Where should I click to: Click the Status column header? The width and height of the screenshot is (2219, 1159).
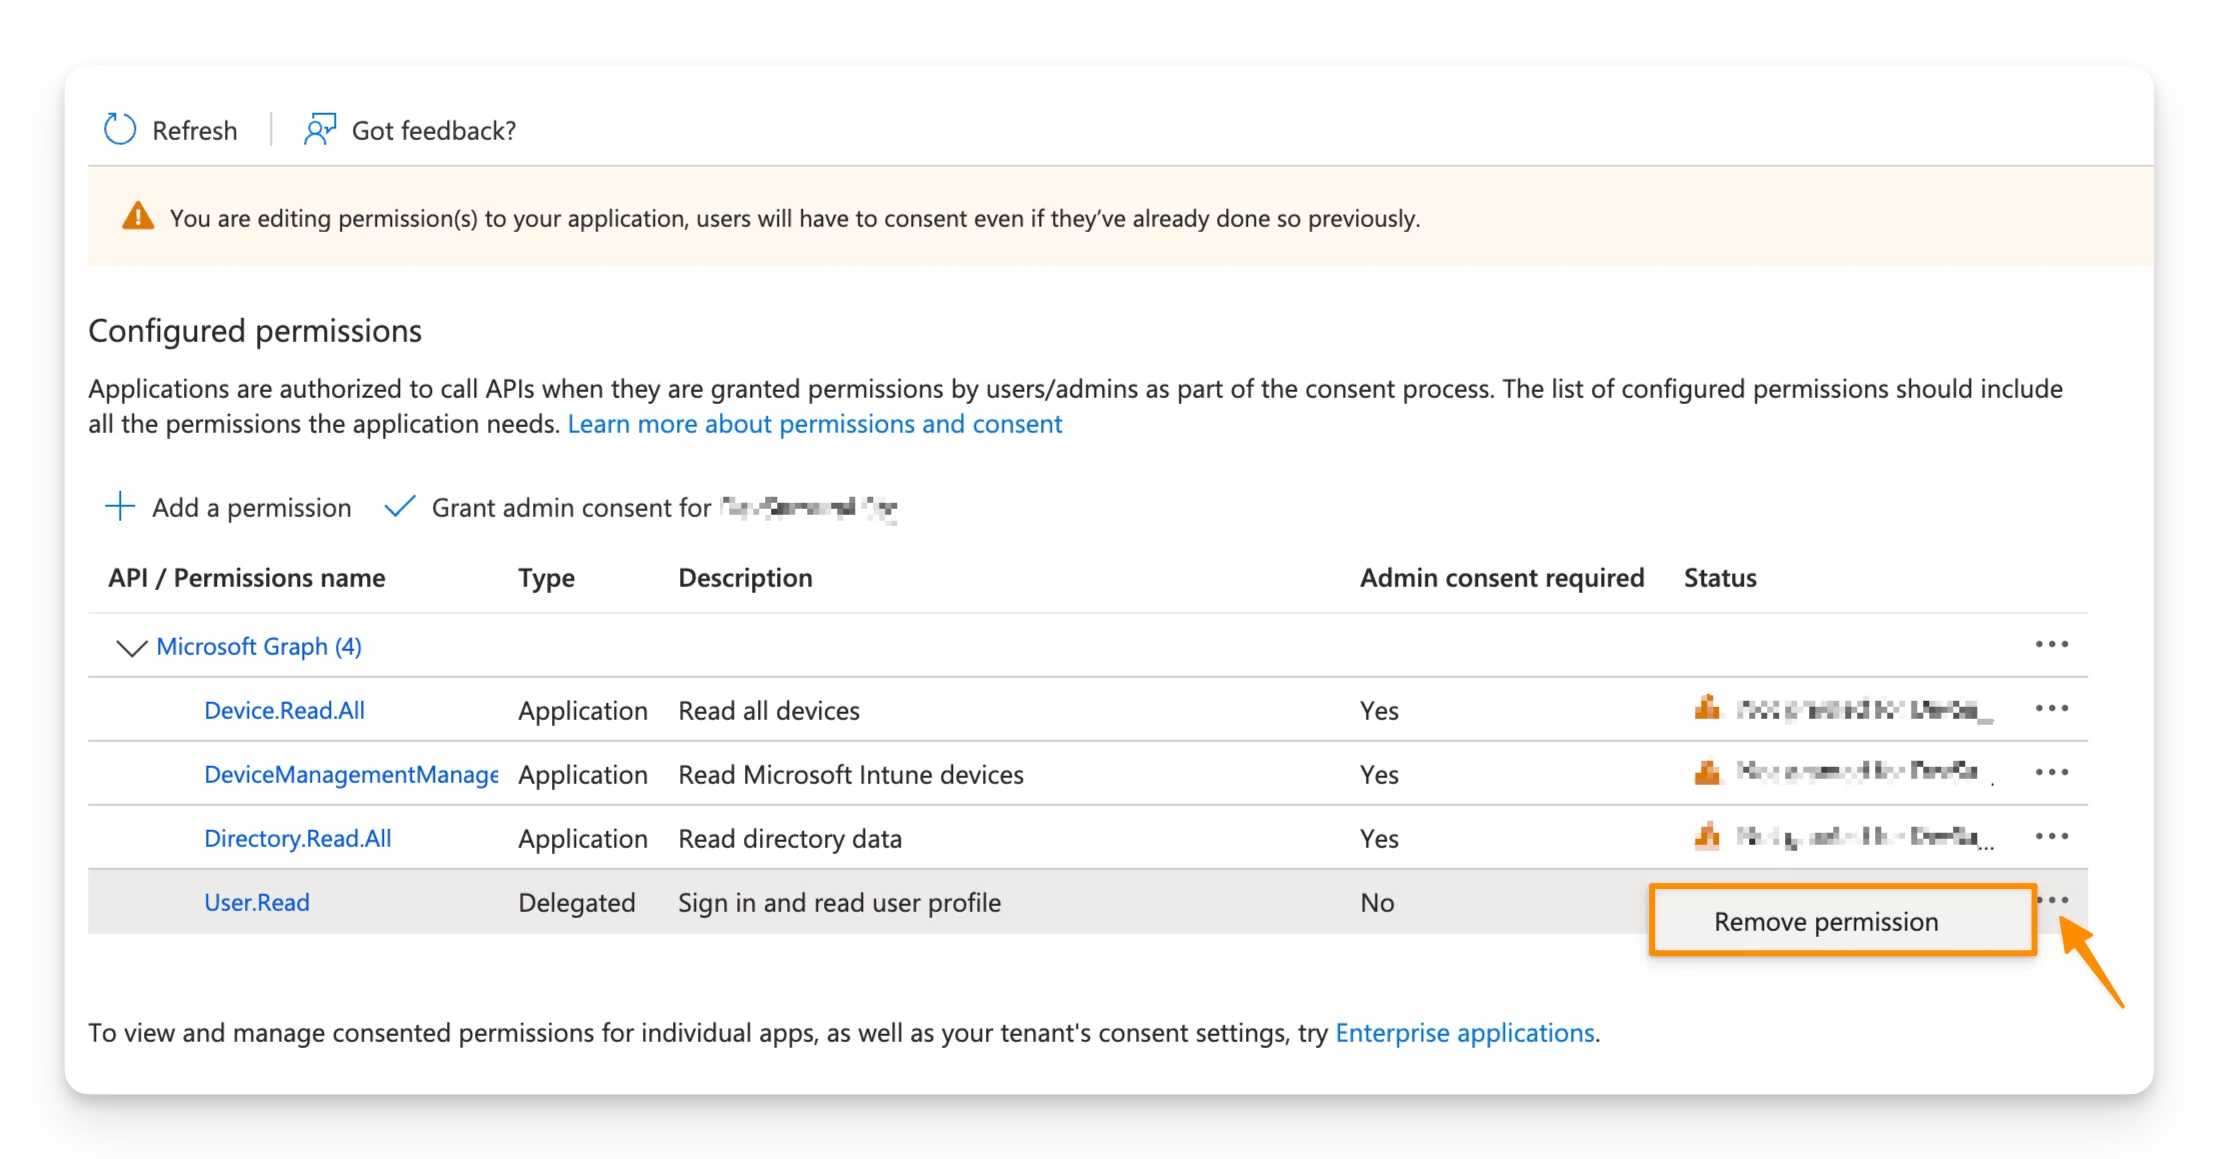1720,577
